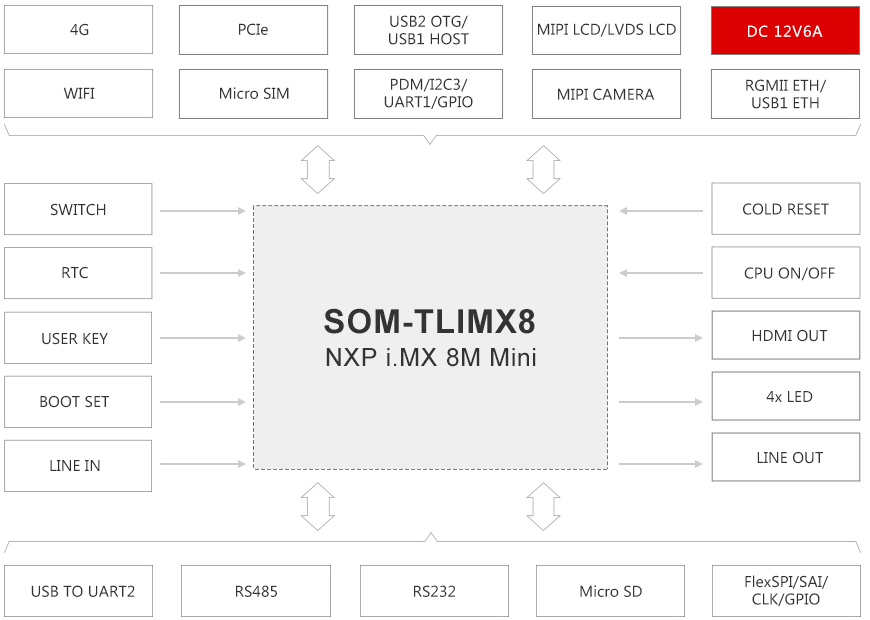The width and height of the screenshot is (870, 620).
Task: Select the USER KEY block
Action: (78, 338)
